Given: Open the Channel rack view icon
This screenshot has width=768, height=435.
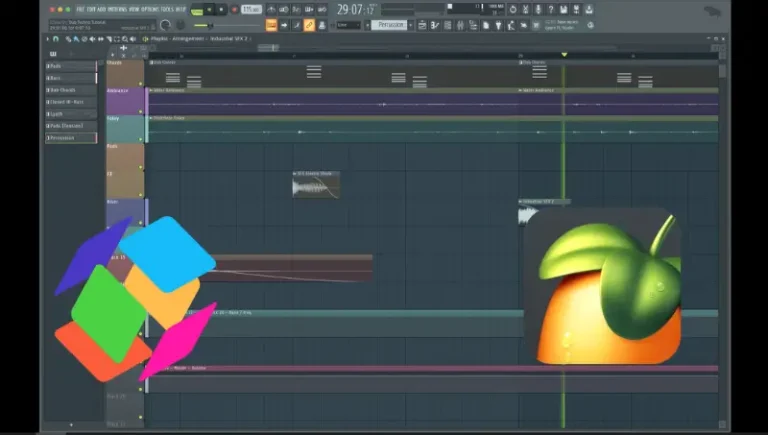Looking at the screenshot, I should tap(447, 25).
